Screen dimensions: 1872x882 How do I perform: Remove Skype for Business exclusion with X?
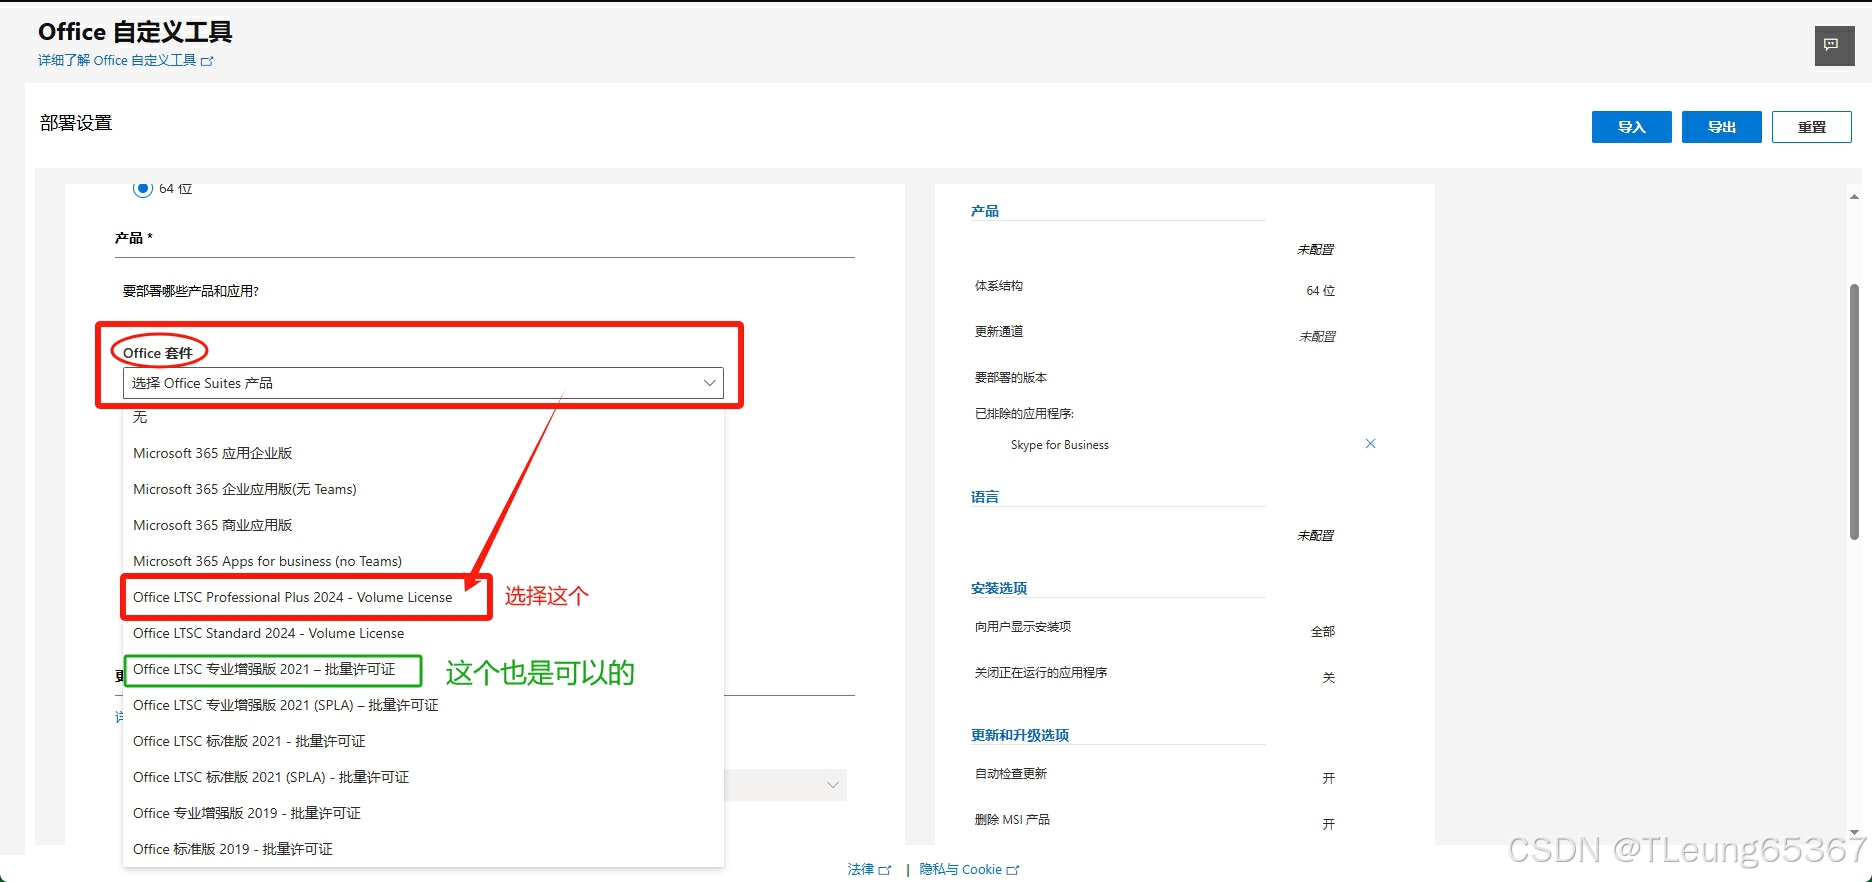pyautogui.click(x=1370, y=444)
